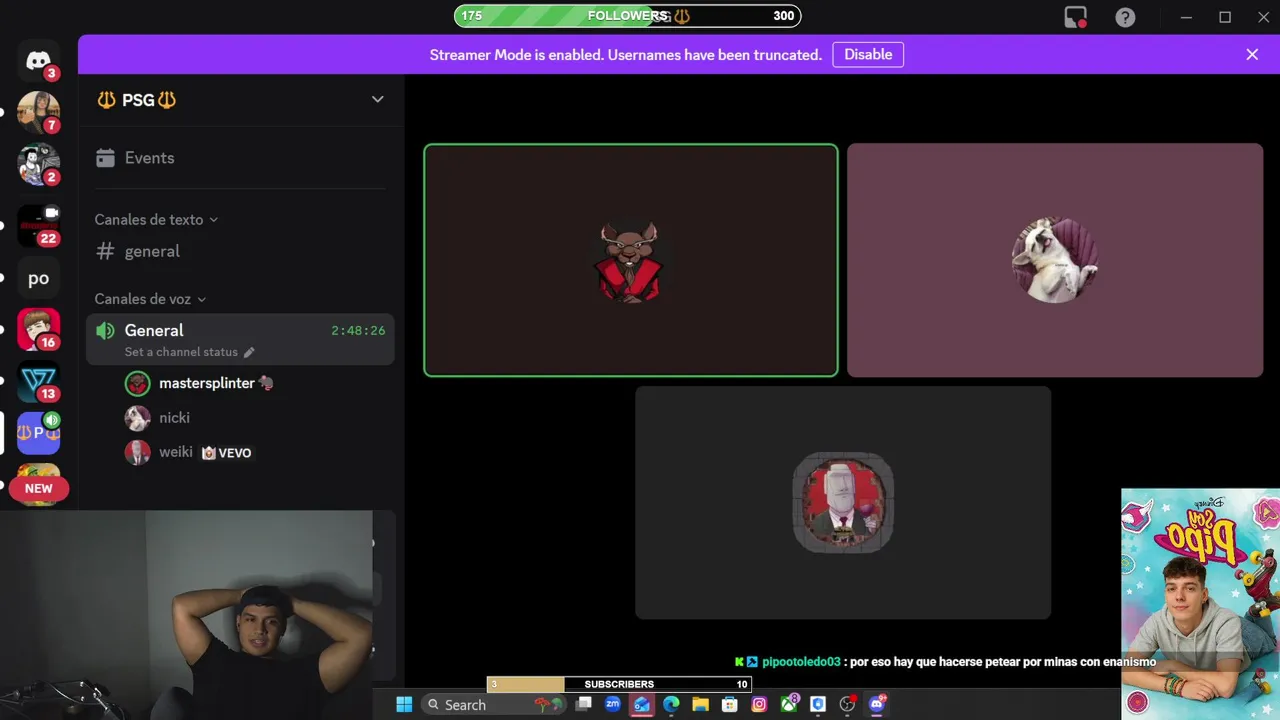Collapse the Canales de voz category
Screen dimensions: 1280x720
tap(150, 299)
